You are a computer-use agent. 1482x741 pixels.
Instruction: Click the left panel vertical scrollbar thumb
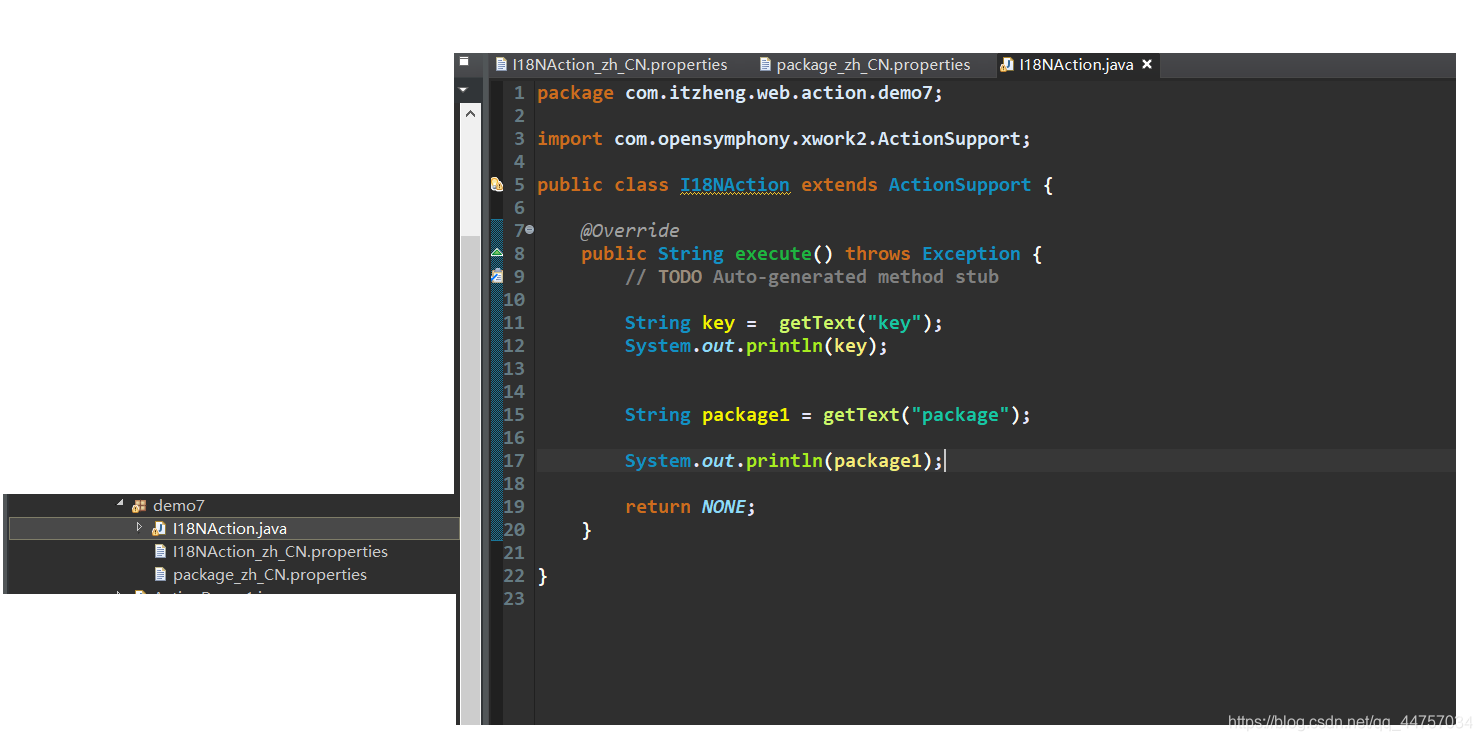[x=470, y=480]
